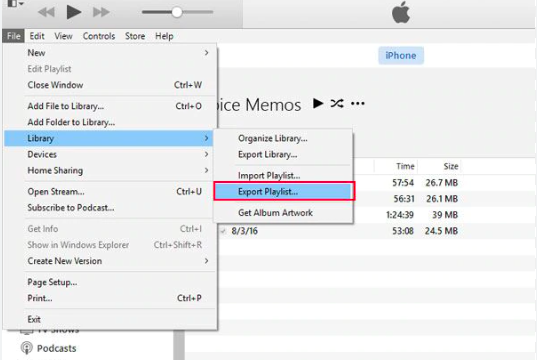Open the Voice Memos more options dots
This screenshot has width=537, height=360.
pyautogui.click(x=358, y=103)
